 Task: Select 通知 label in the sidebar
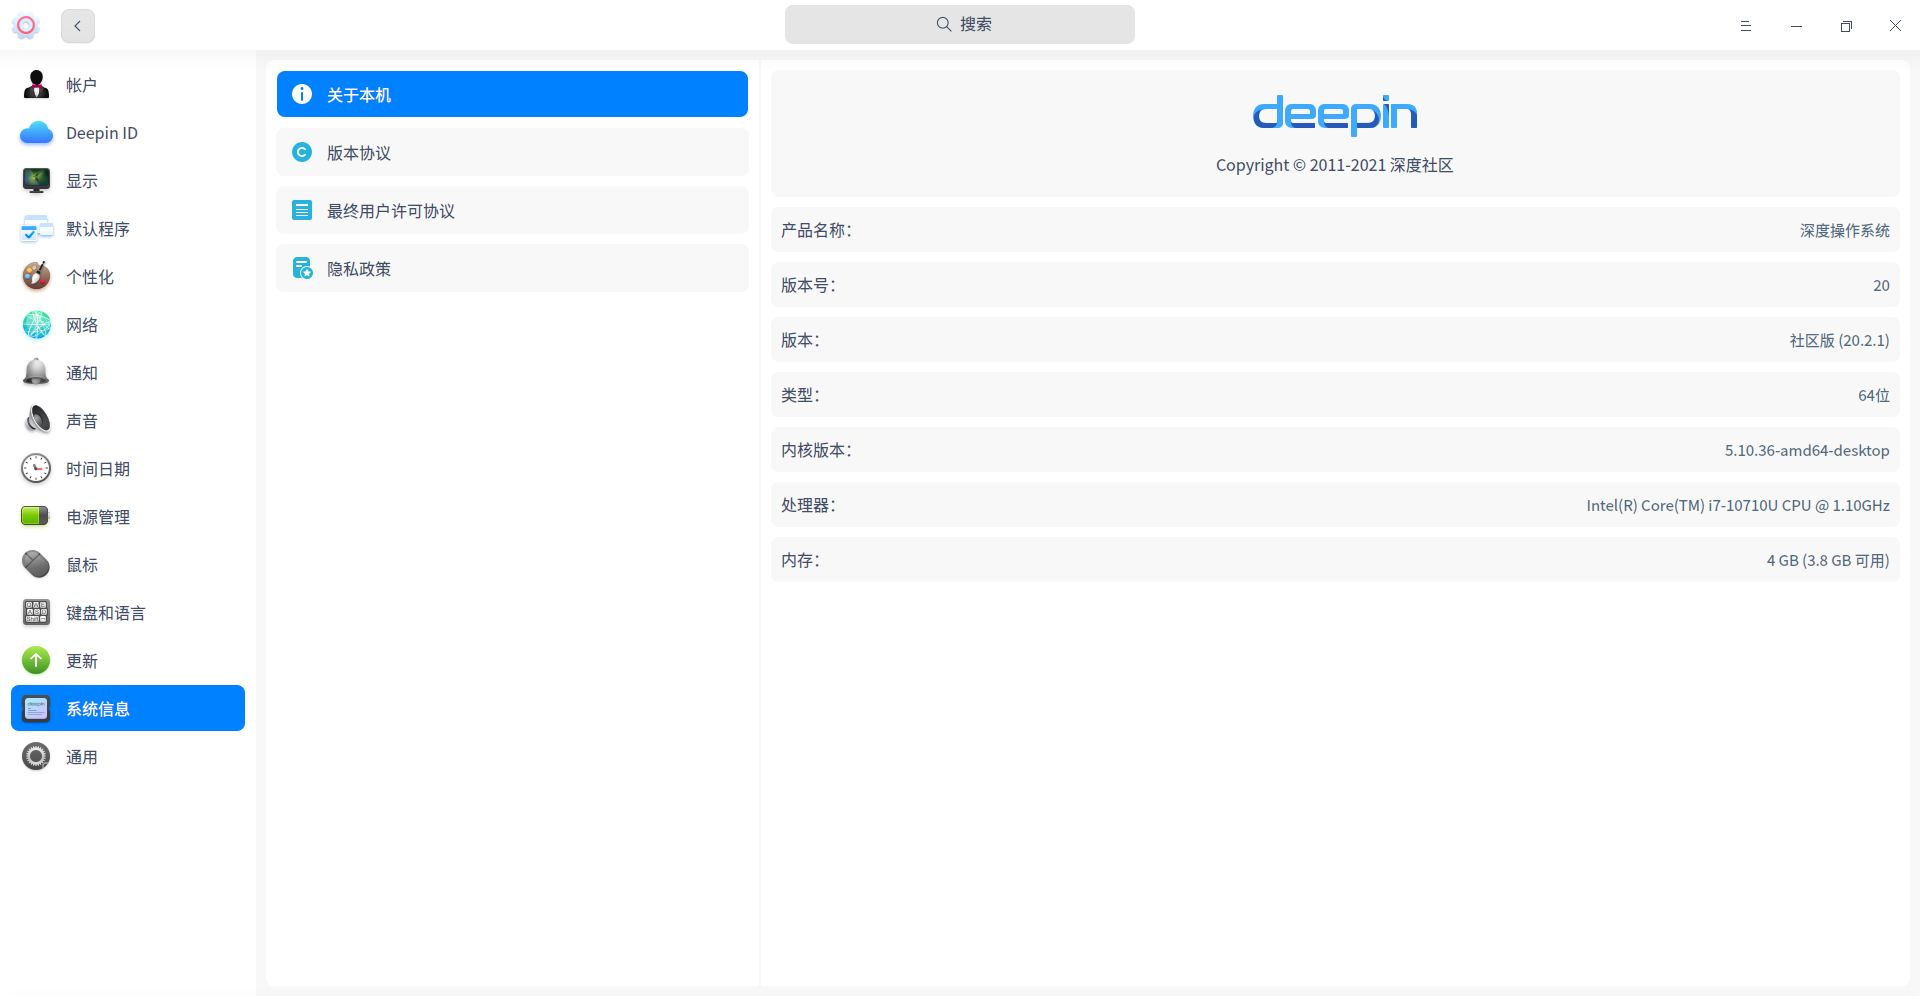pos(82,373)
